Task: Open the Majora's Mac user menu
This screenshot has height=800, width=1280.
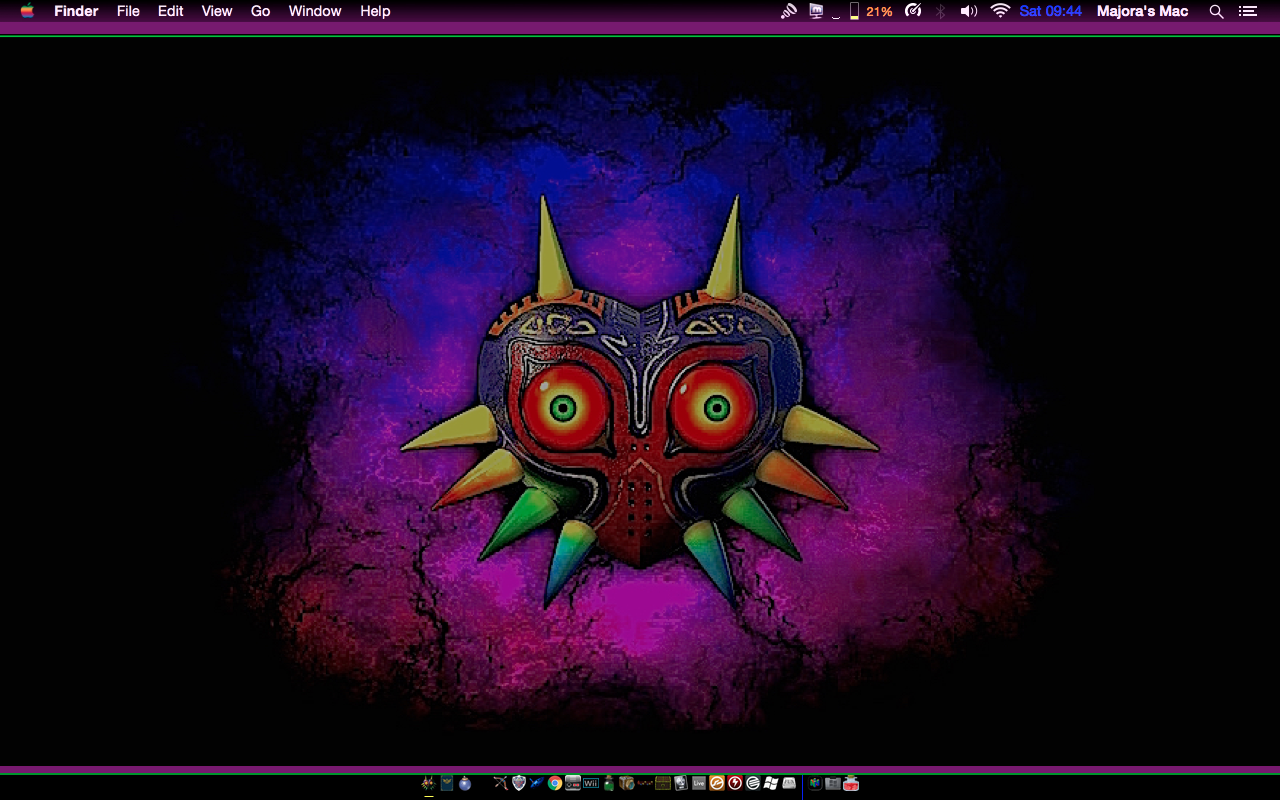Action: coord(1142,11)
